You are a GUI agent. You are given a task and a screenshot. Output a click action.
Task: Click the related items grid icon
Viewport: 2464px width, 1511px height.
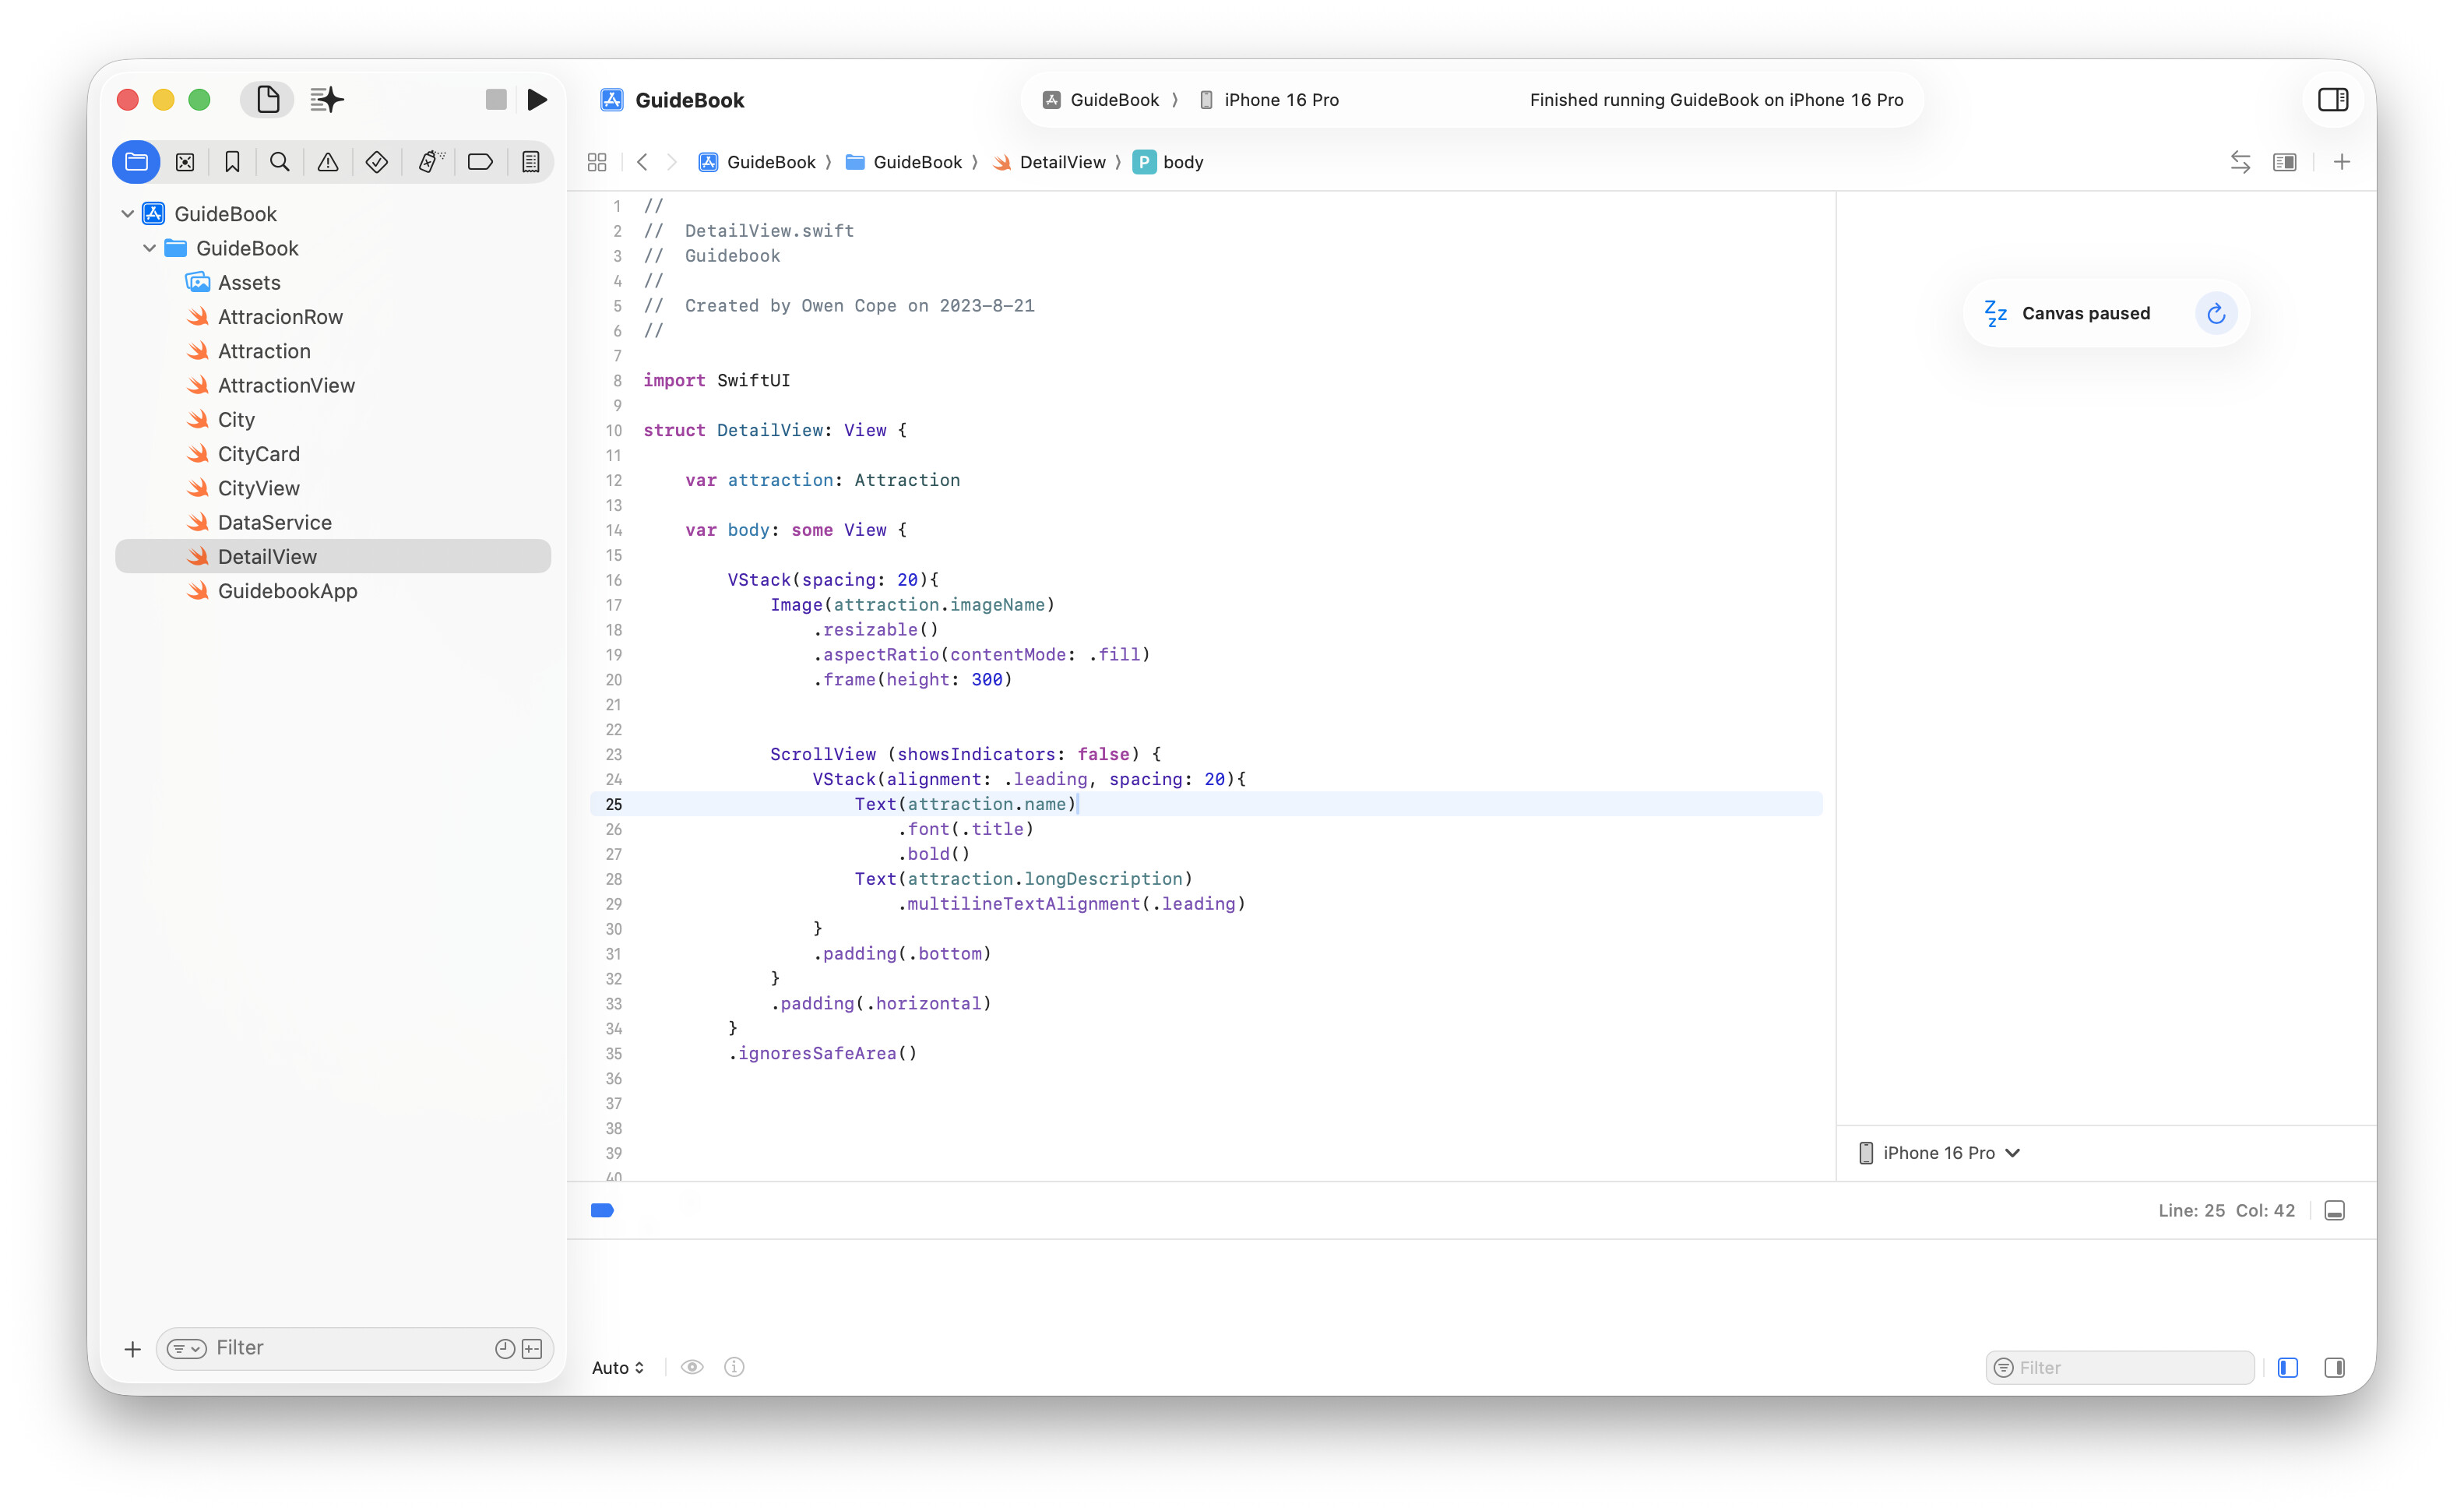[x=597, y=162]
